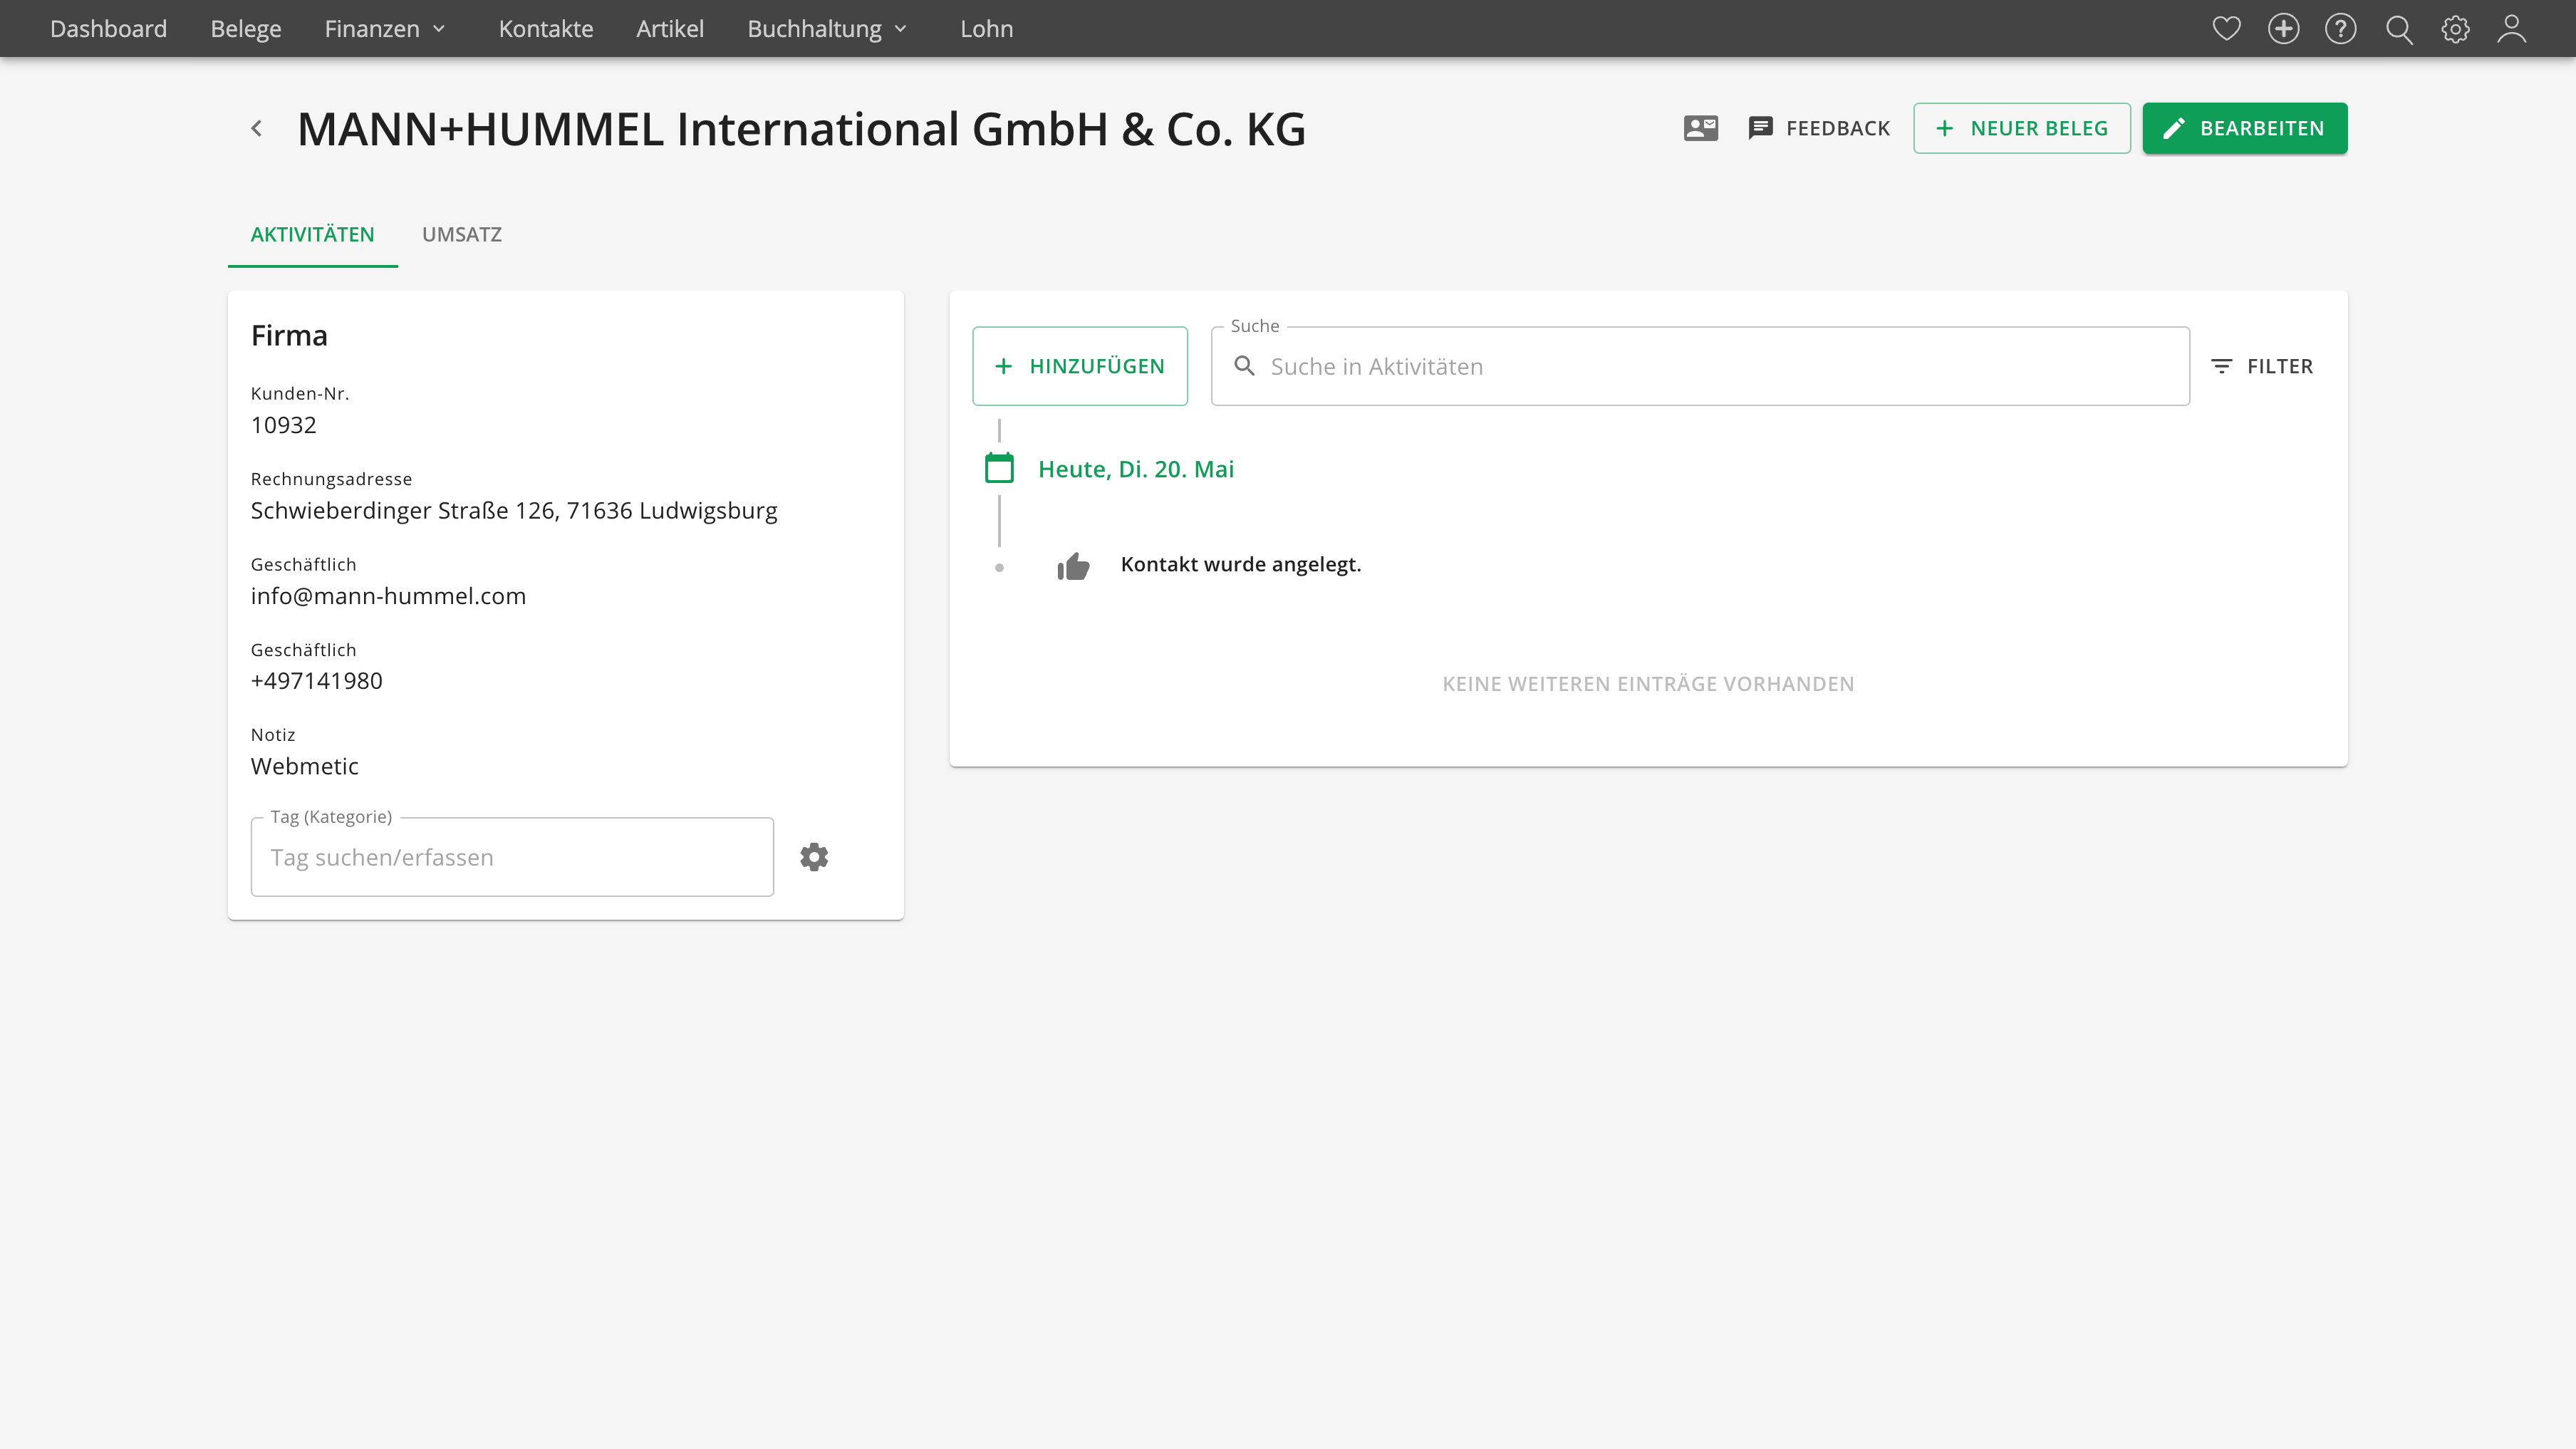This screenshot has height=1449, width=2576.
Task: Click the calendar icon beside Heute, Di. 20. Mai
Action: 999,468
